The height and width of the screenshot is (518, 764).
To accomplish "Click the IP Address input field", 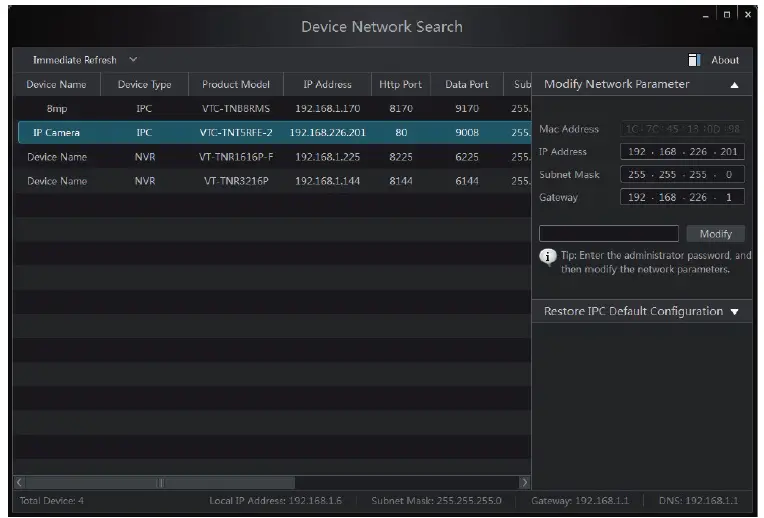I will [683, 152].
